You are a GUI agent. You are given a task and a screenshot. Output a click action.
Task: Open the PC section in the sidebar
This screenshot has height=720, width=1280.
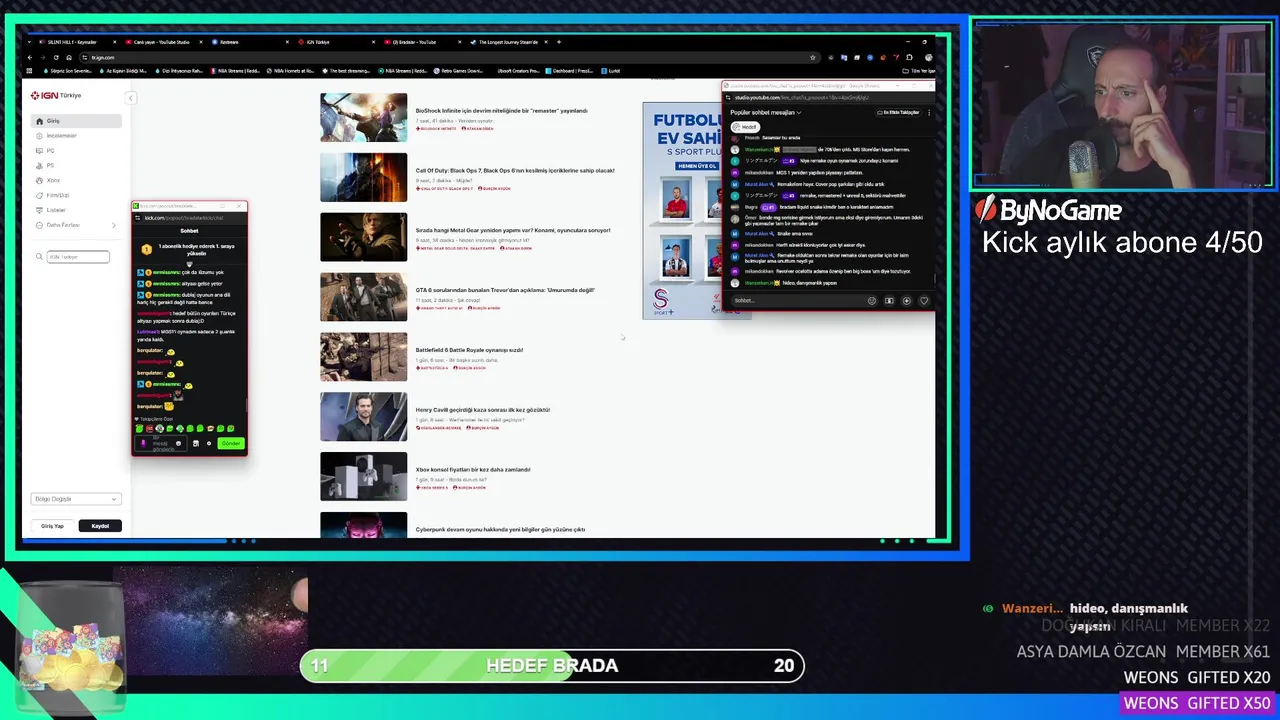pyautogui.click(x=77, y=151)
